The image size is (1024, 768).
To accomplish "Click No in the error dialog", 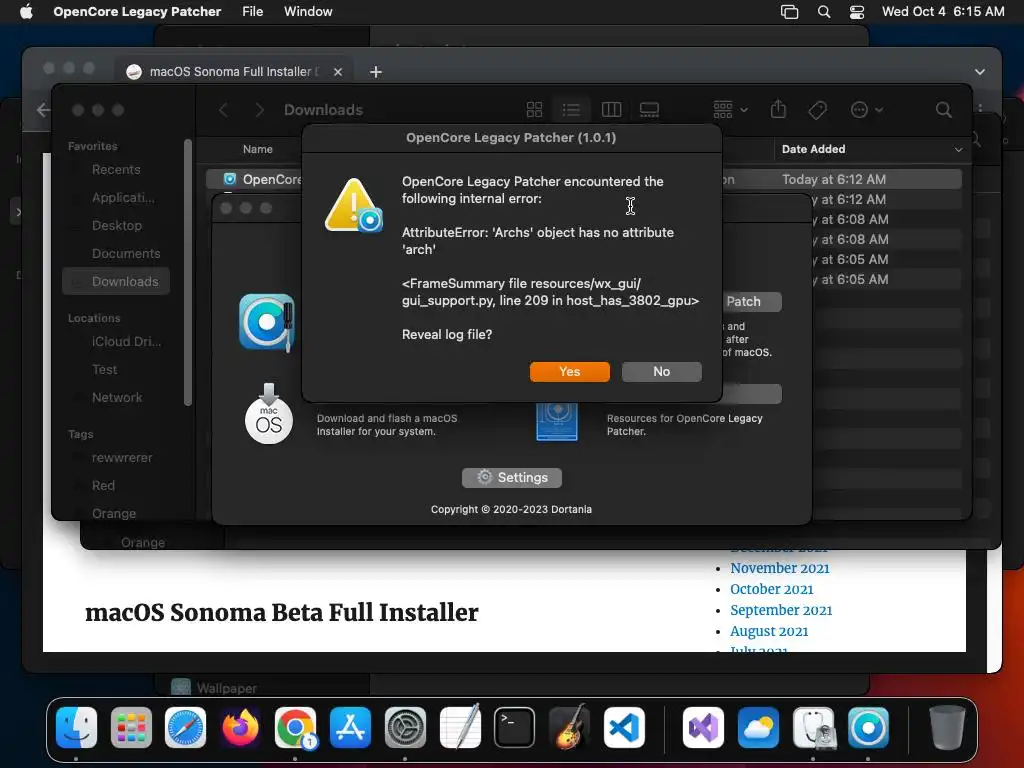I will (x=662, y=372).
